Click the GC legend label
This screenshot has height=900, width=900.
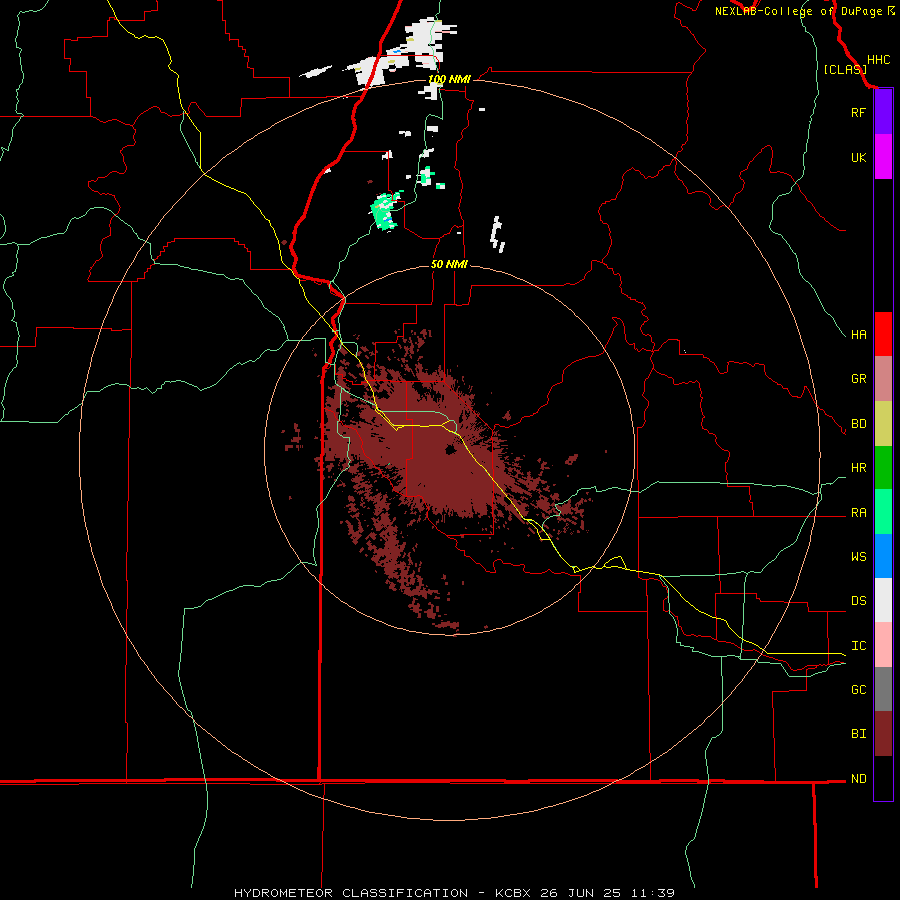858,690
